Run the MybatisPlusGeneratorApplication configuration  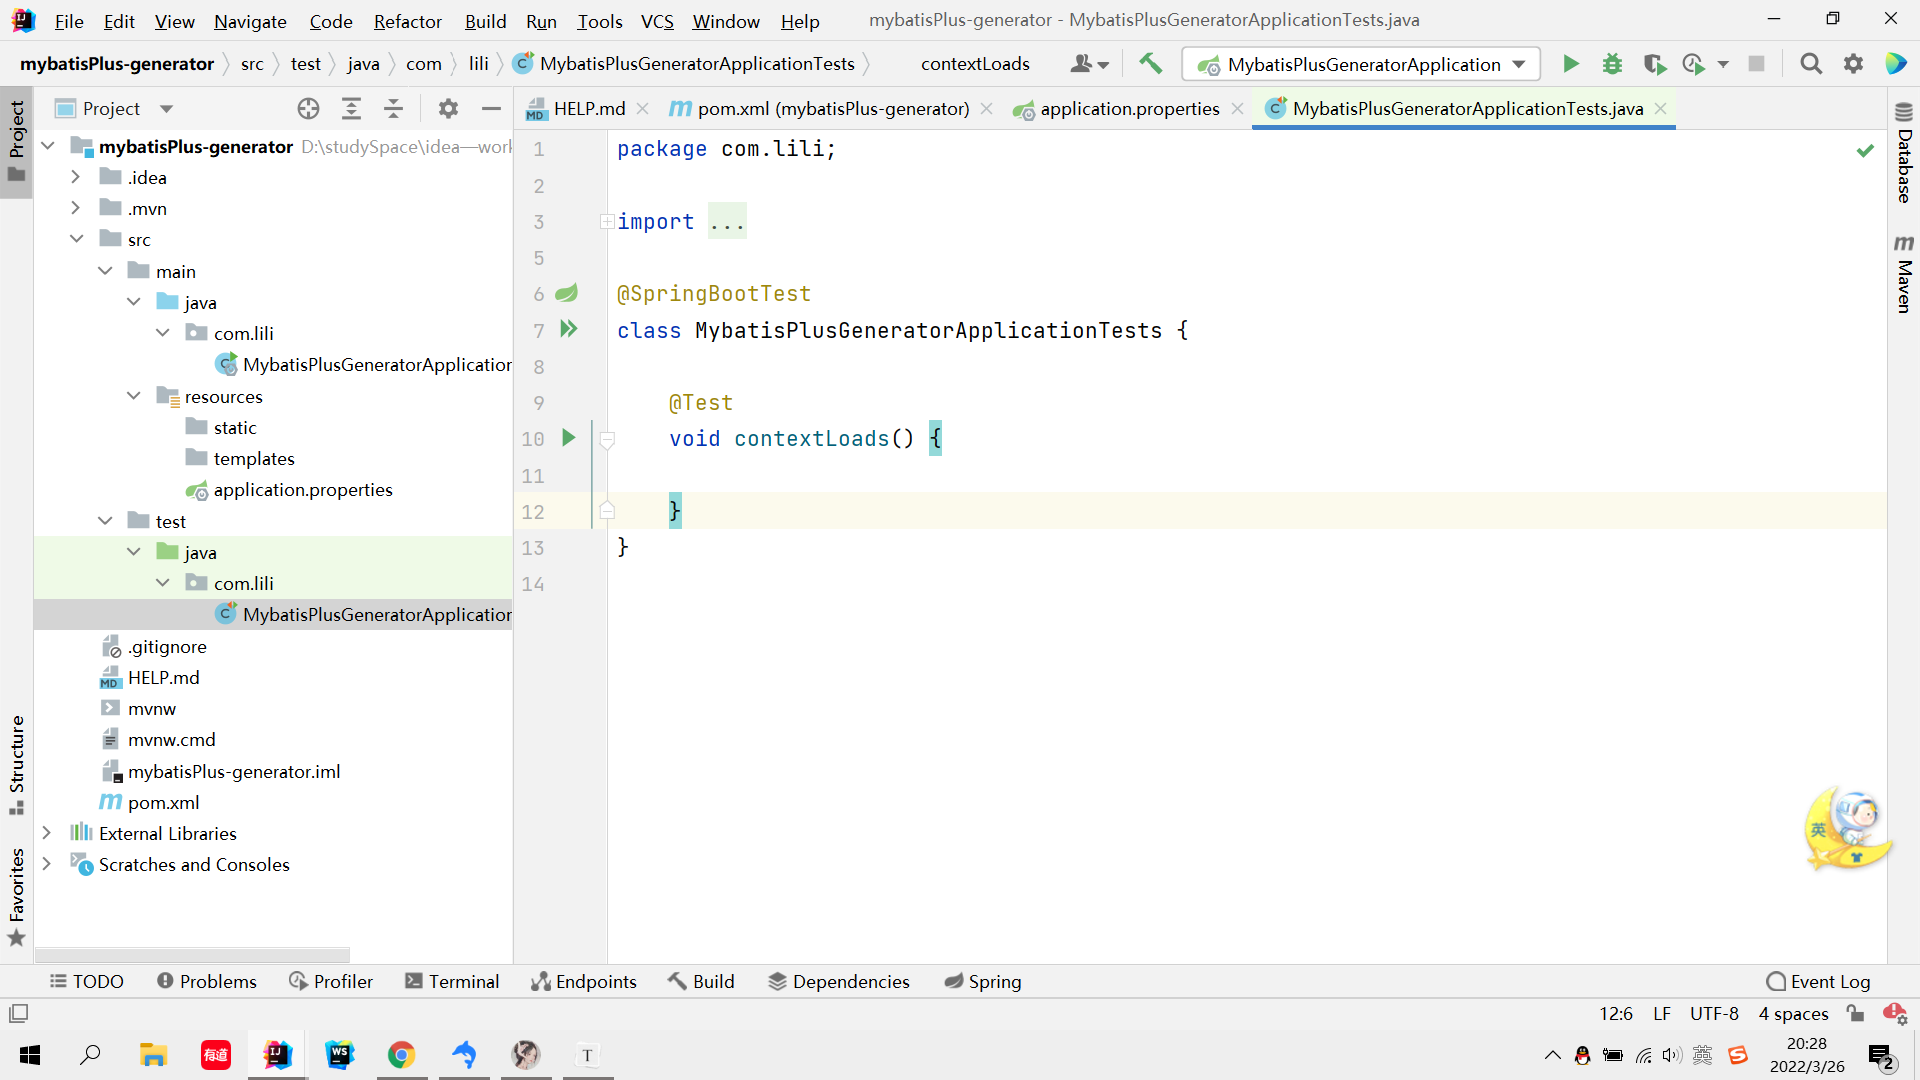pos(1571,64)
